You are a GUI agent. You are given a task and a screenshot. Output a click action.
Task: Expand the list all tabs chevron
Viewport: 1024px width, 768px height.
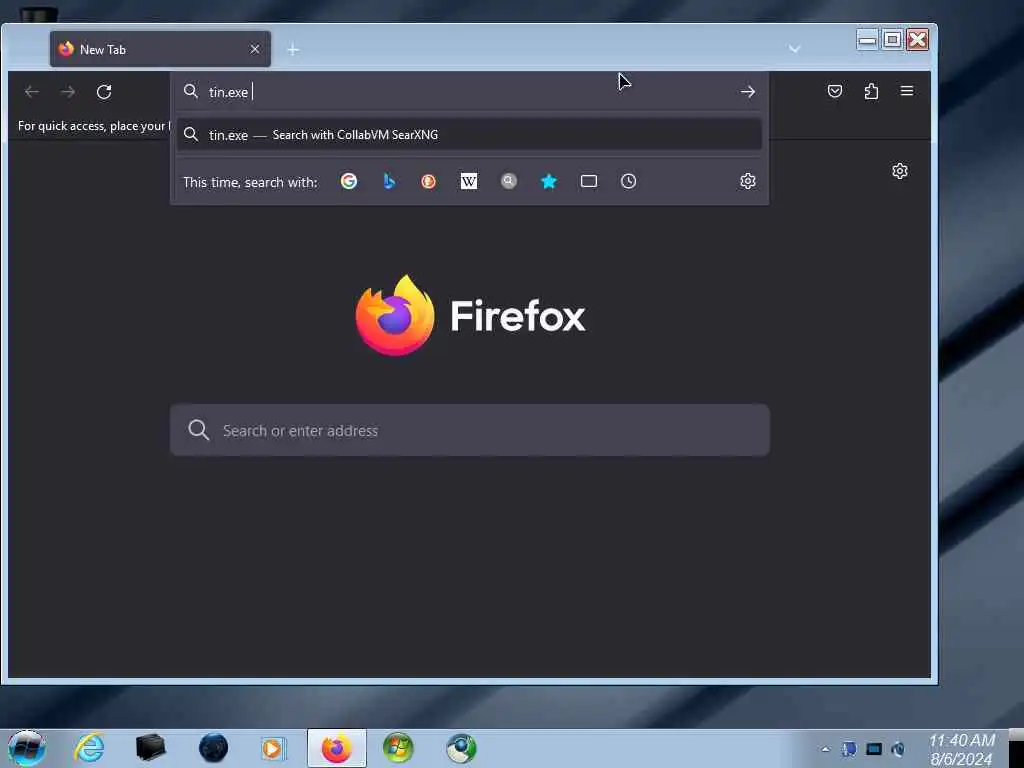pyautogui.click(x=795, y=49)
